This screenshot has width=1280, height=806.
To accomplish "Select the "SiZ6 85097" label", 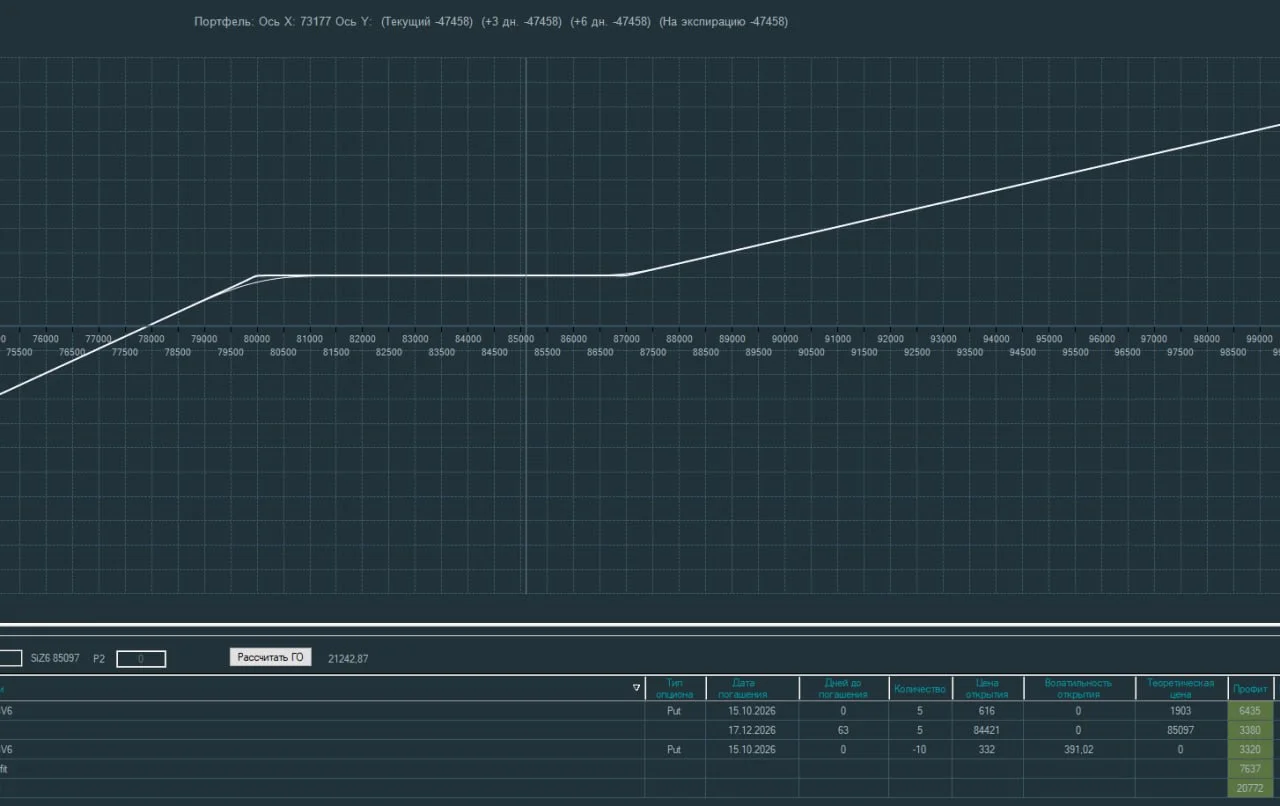I will pyautogui.click(x=55, y=659).
